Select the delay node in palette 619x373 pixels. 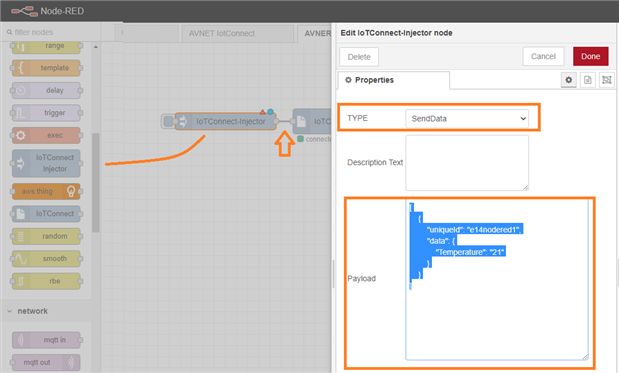click(x=47, y=90)
